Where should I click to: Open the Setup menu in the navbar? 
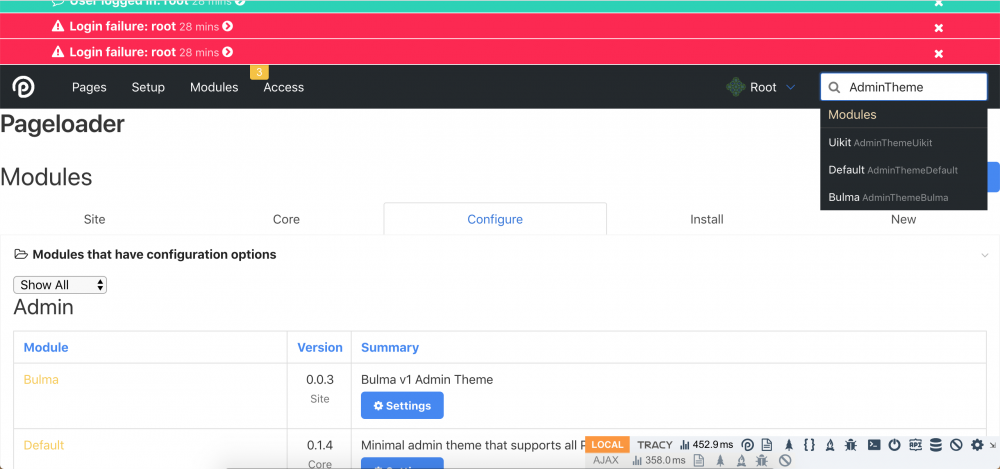(148, 88)
